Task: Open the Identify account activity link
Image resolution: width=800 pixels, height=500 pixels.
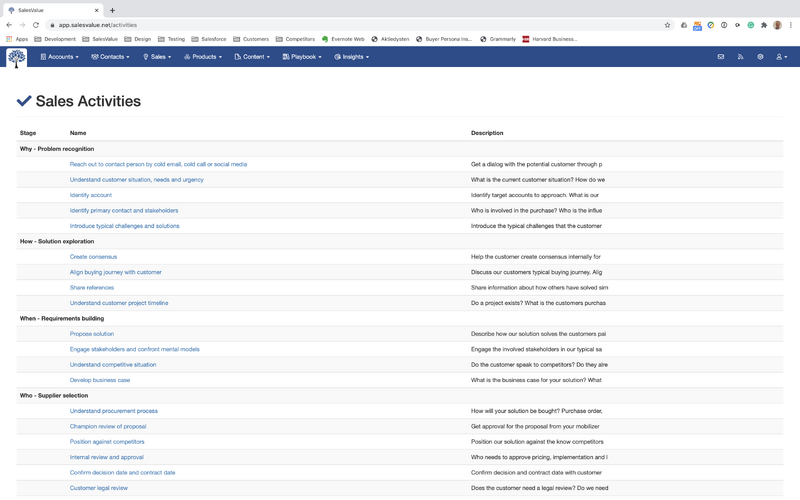Action: click(x=91, y=195)
